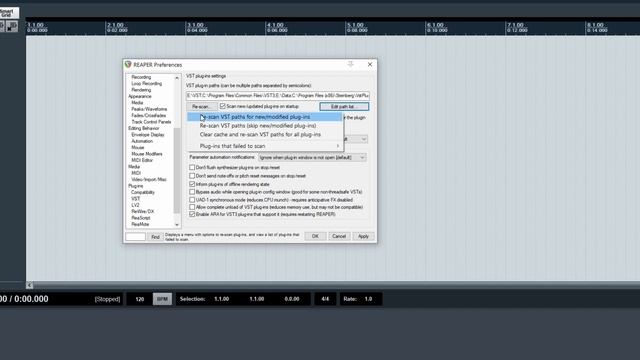Select Plug-ins category in the preferences tree
Screen dimensions: 640x360
[x=136, y=186]
